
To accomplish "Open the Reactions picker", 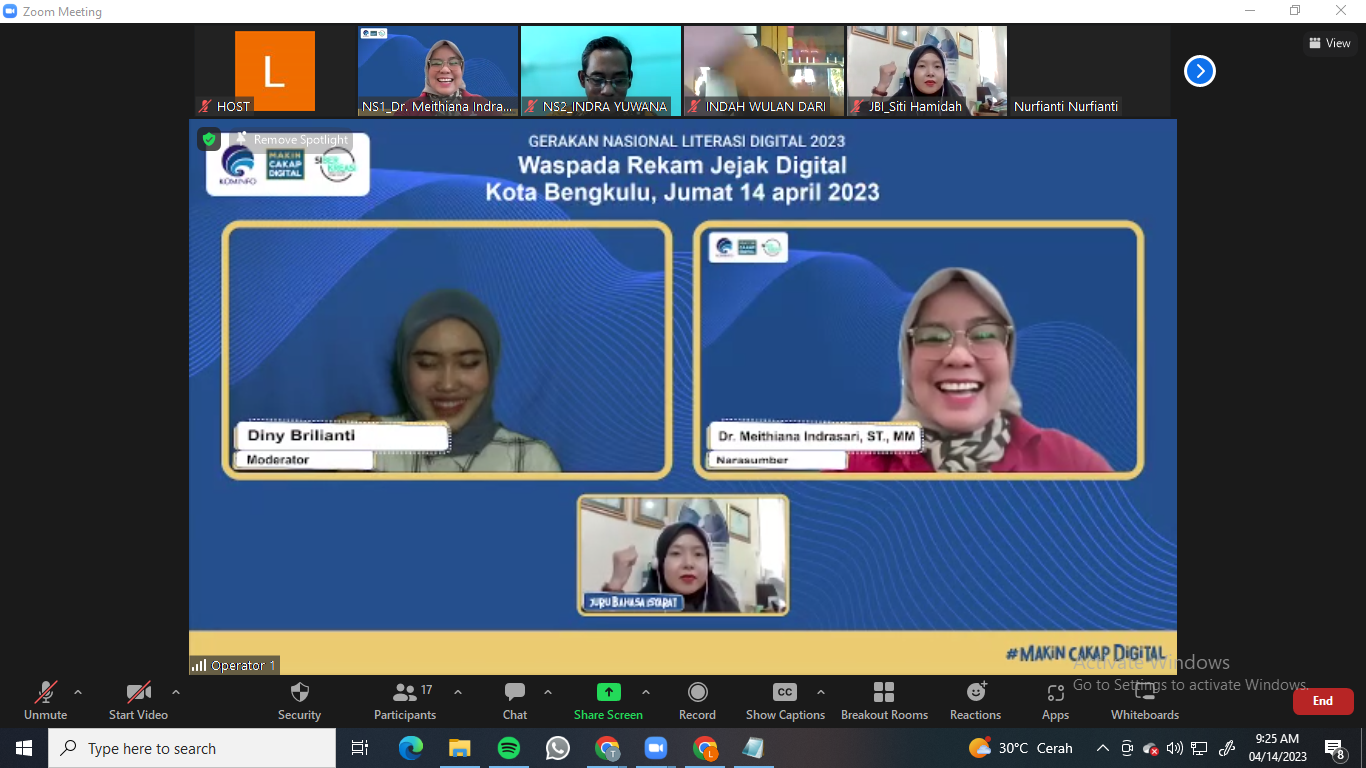I will (975, 700).
